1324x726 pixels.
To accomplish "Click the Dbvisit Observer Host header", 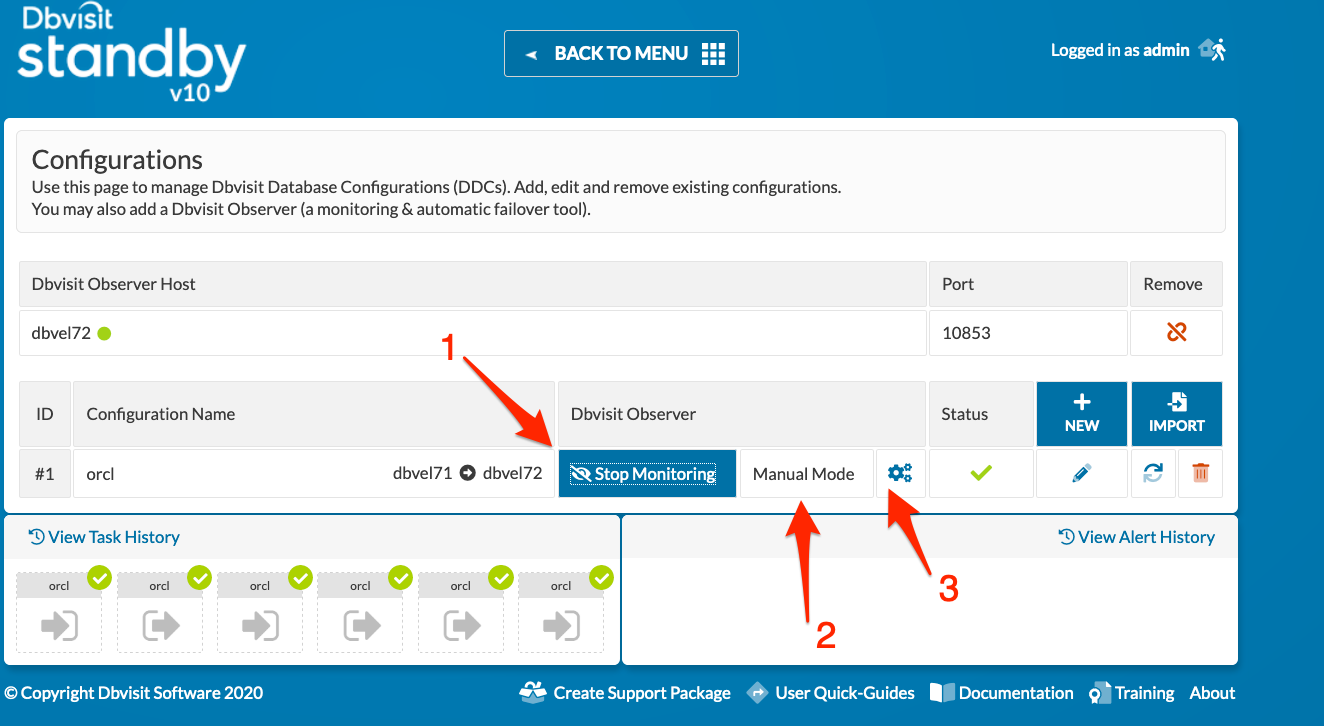I will click(473, 284).
